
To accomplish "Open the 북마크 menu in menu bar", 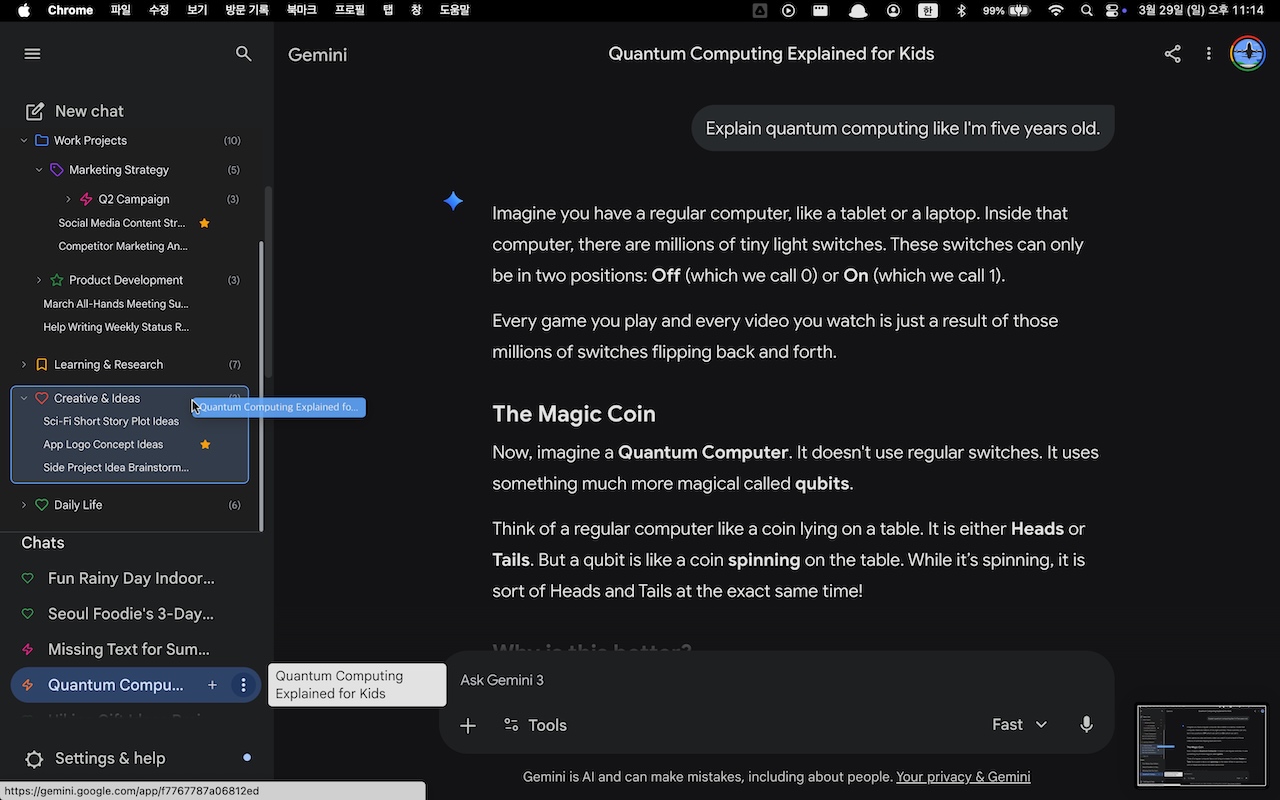I will pos(301,10).
